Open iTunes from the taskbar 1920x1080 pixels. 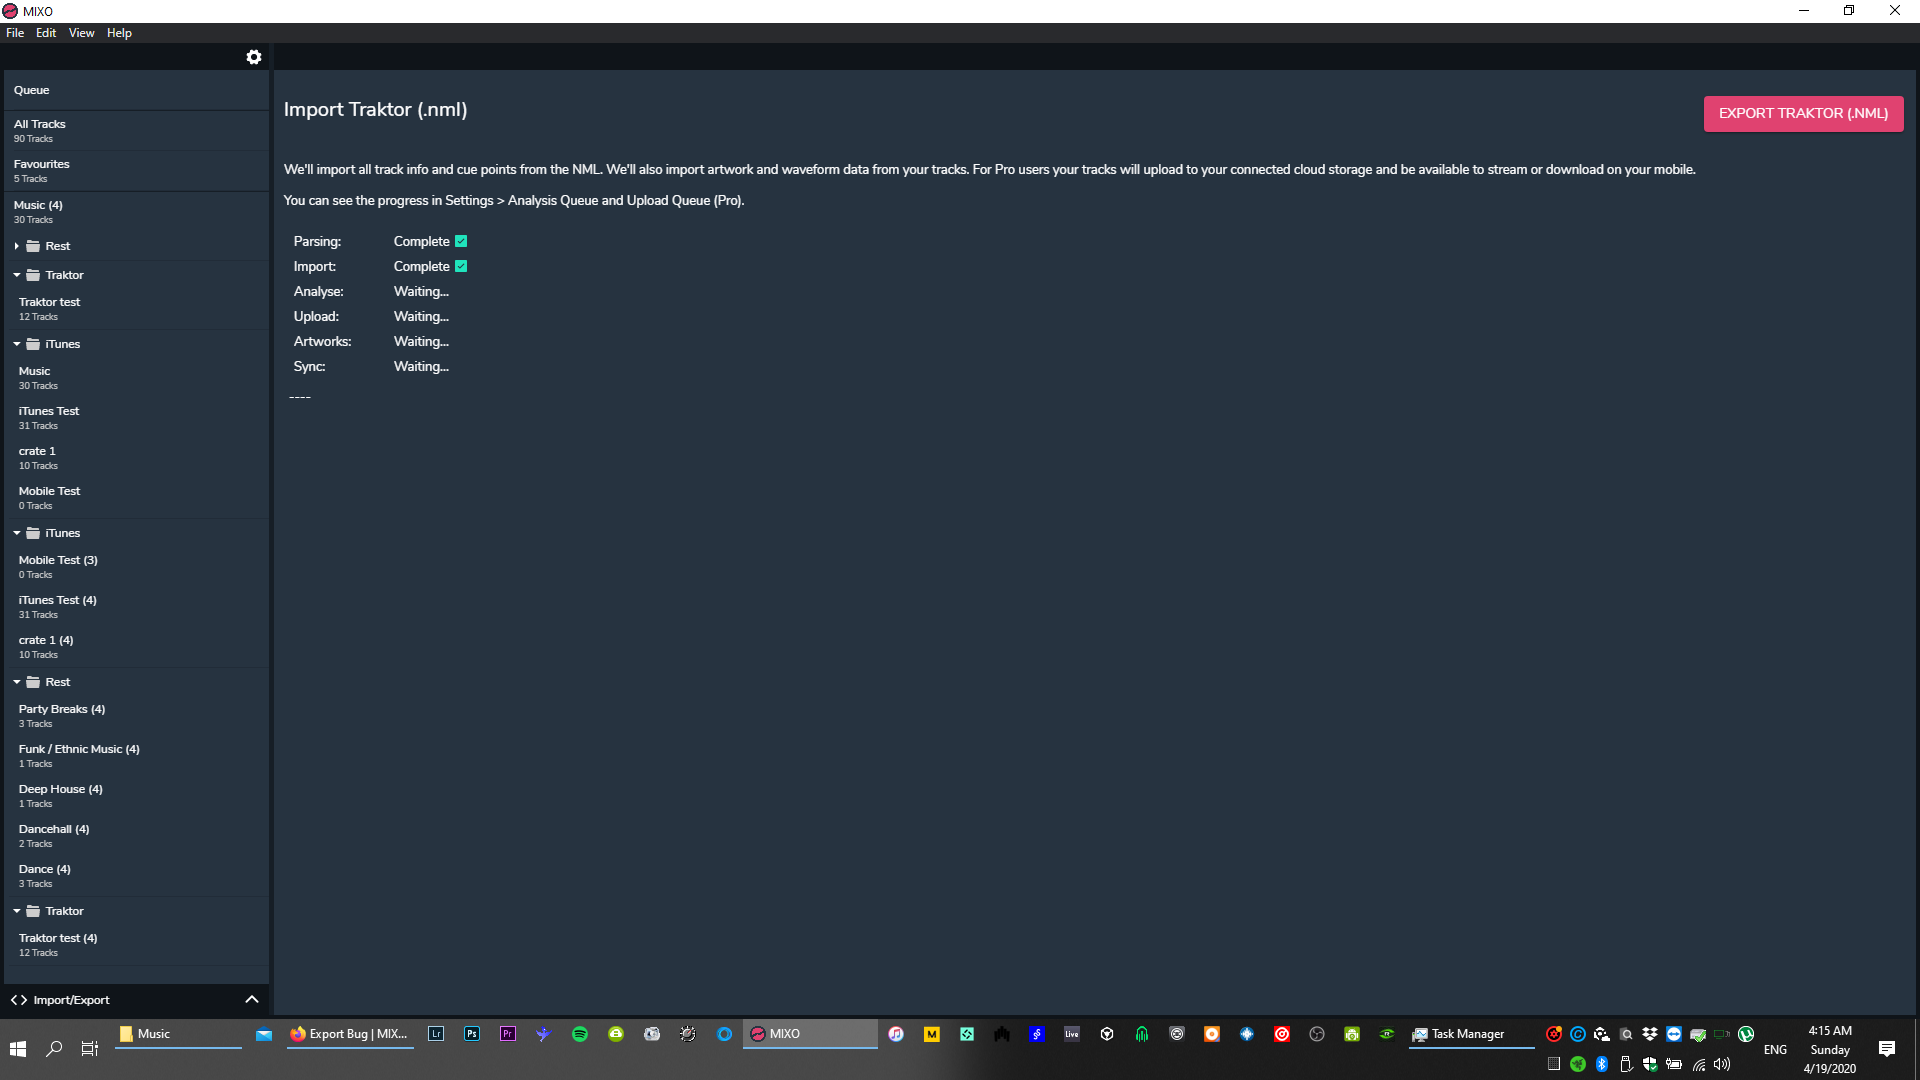click(896, 1034)
